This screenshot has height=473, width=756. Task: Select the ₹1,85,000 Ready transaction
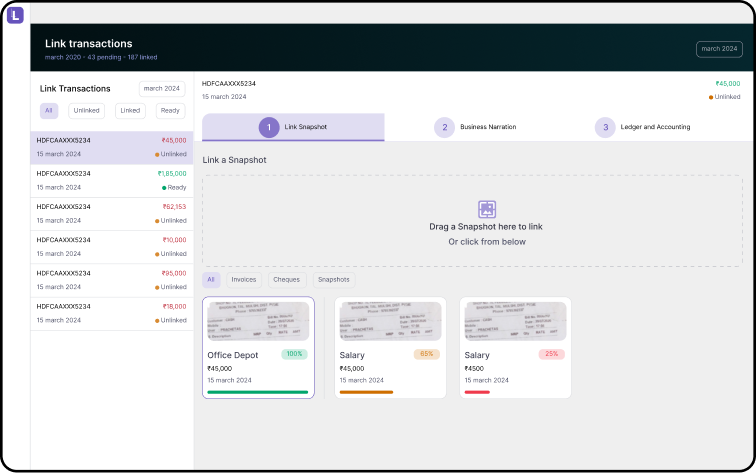(112, 181)
